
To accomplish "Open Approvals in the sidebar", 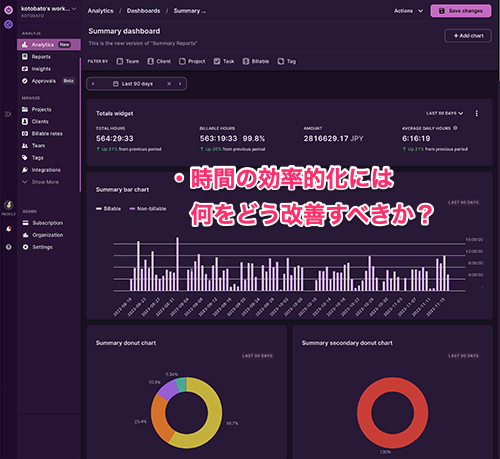I will pos(44,81).
